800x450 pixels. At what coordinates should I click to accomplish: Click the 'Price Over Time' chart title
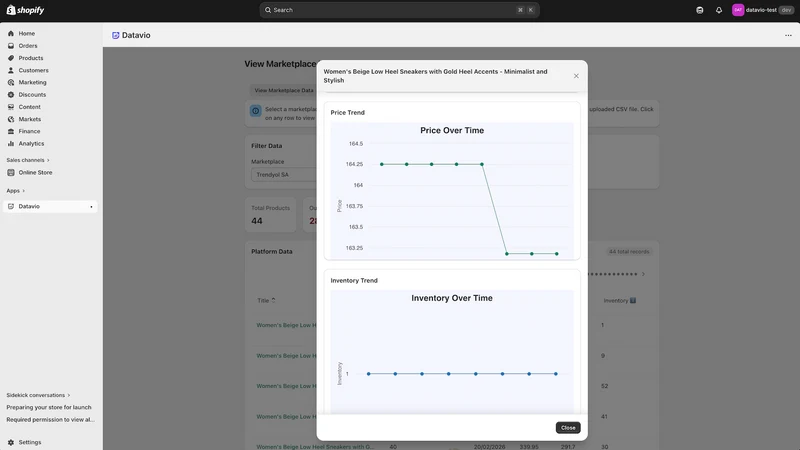452,131
